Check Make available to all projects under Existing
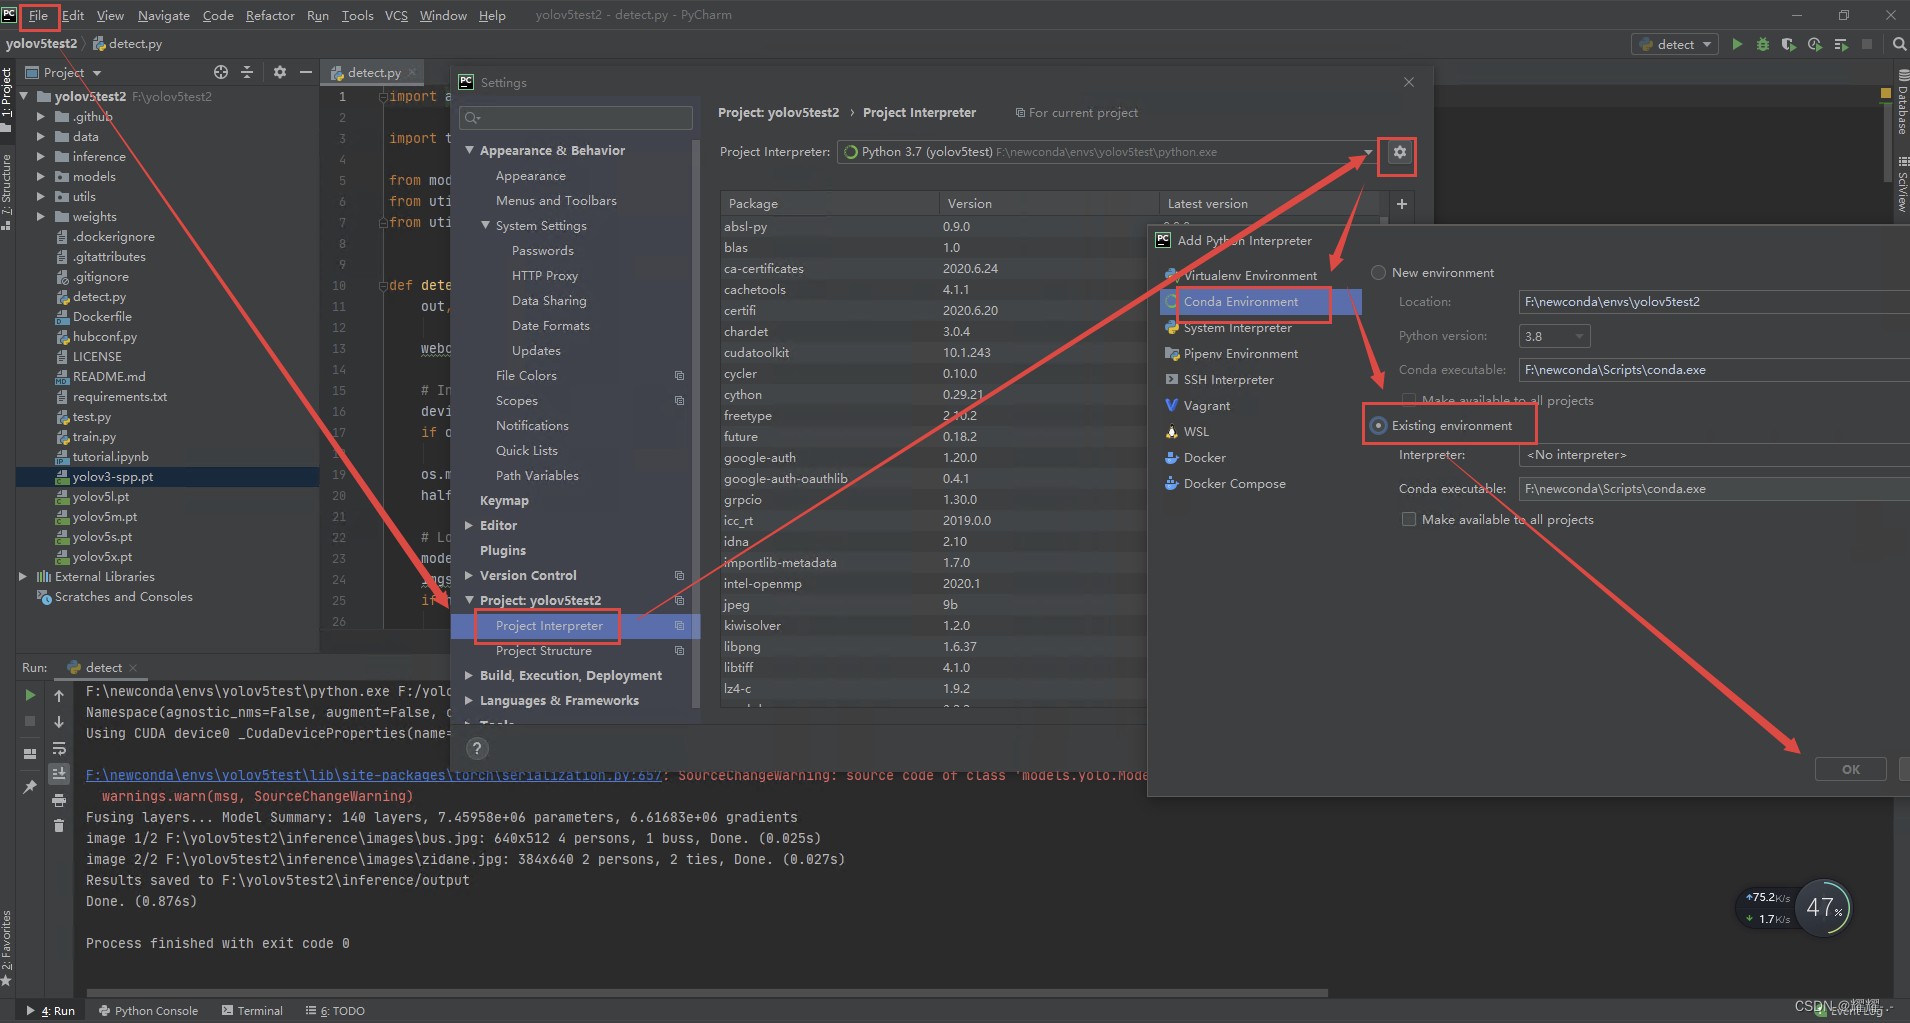Image resolution: width=1910 pixels, height=1023 pixels. [x=1409, y=520]
